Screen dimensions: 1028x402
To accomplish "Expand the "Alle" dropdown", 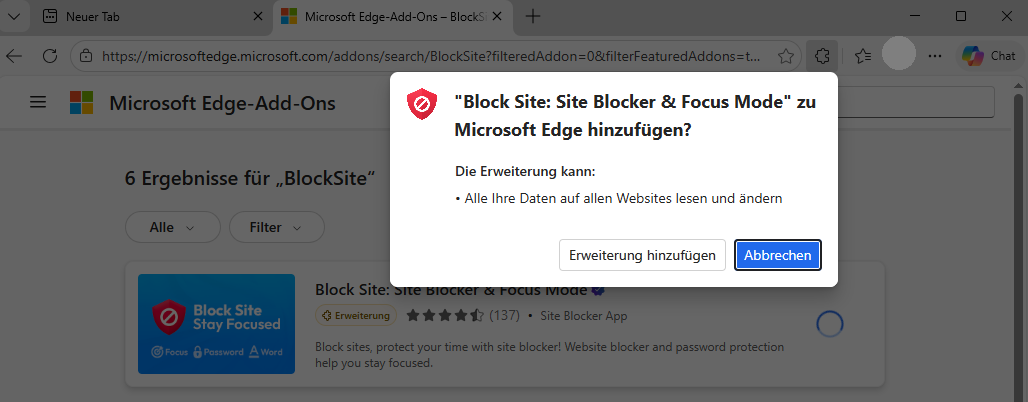I will point(172,227).
